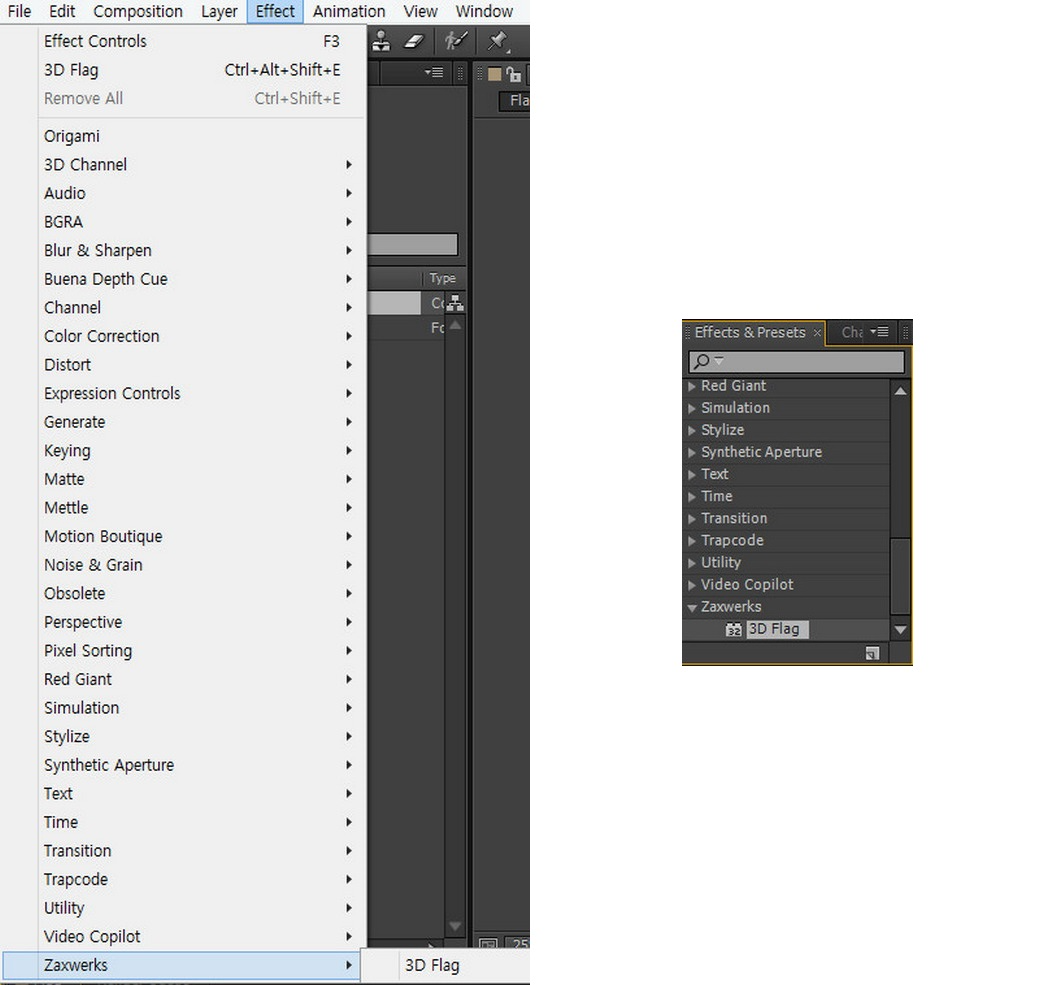Close the Effects & Presets tab
This screenshot has height=985, width=1063.
[817, 332]
